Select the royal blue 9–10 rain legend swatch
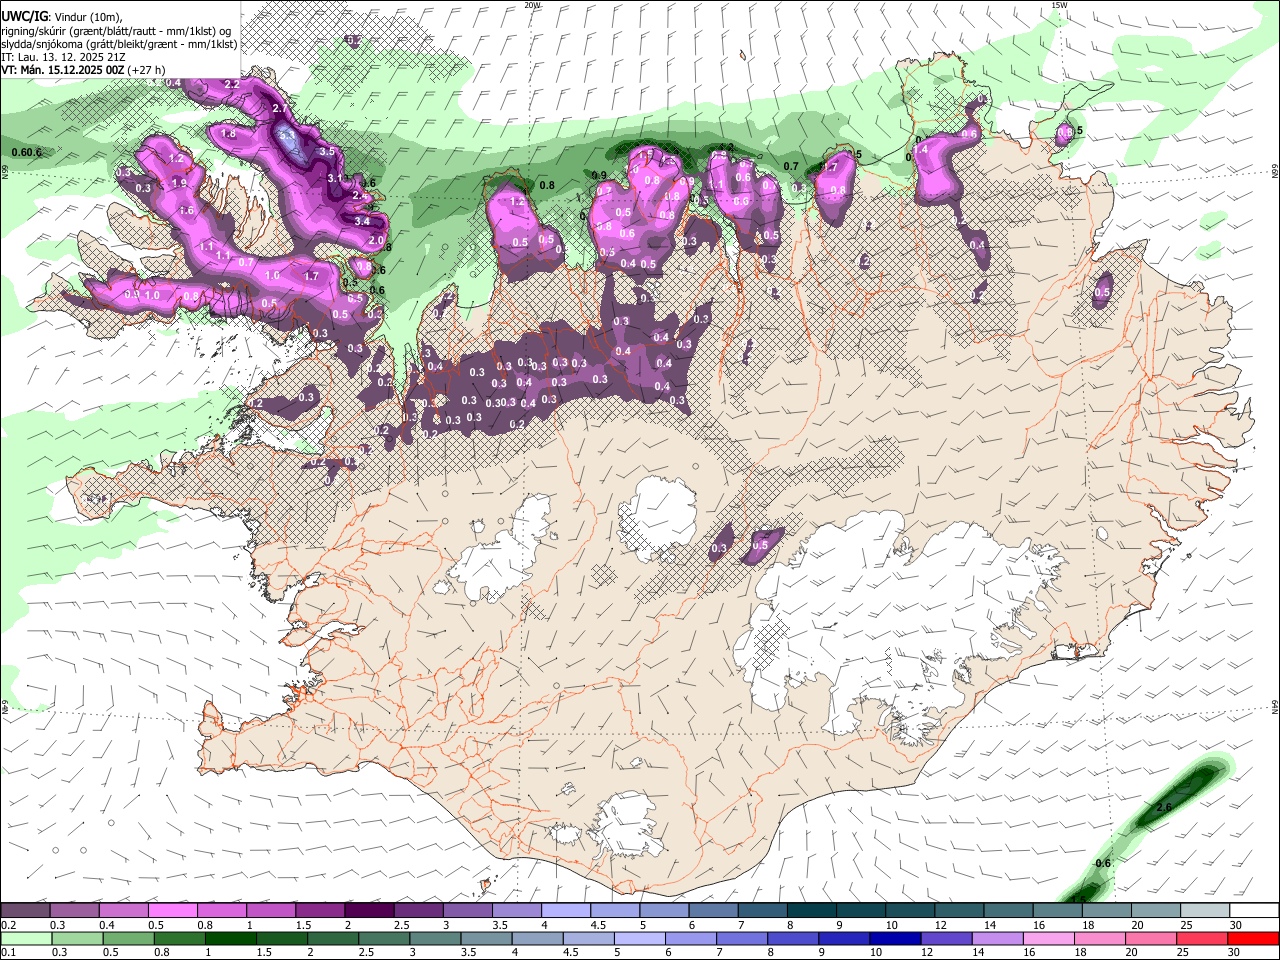 point(844,938)
